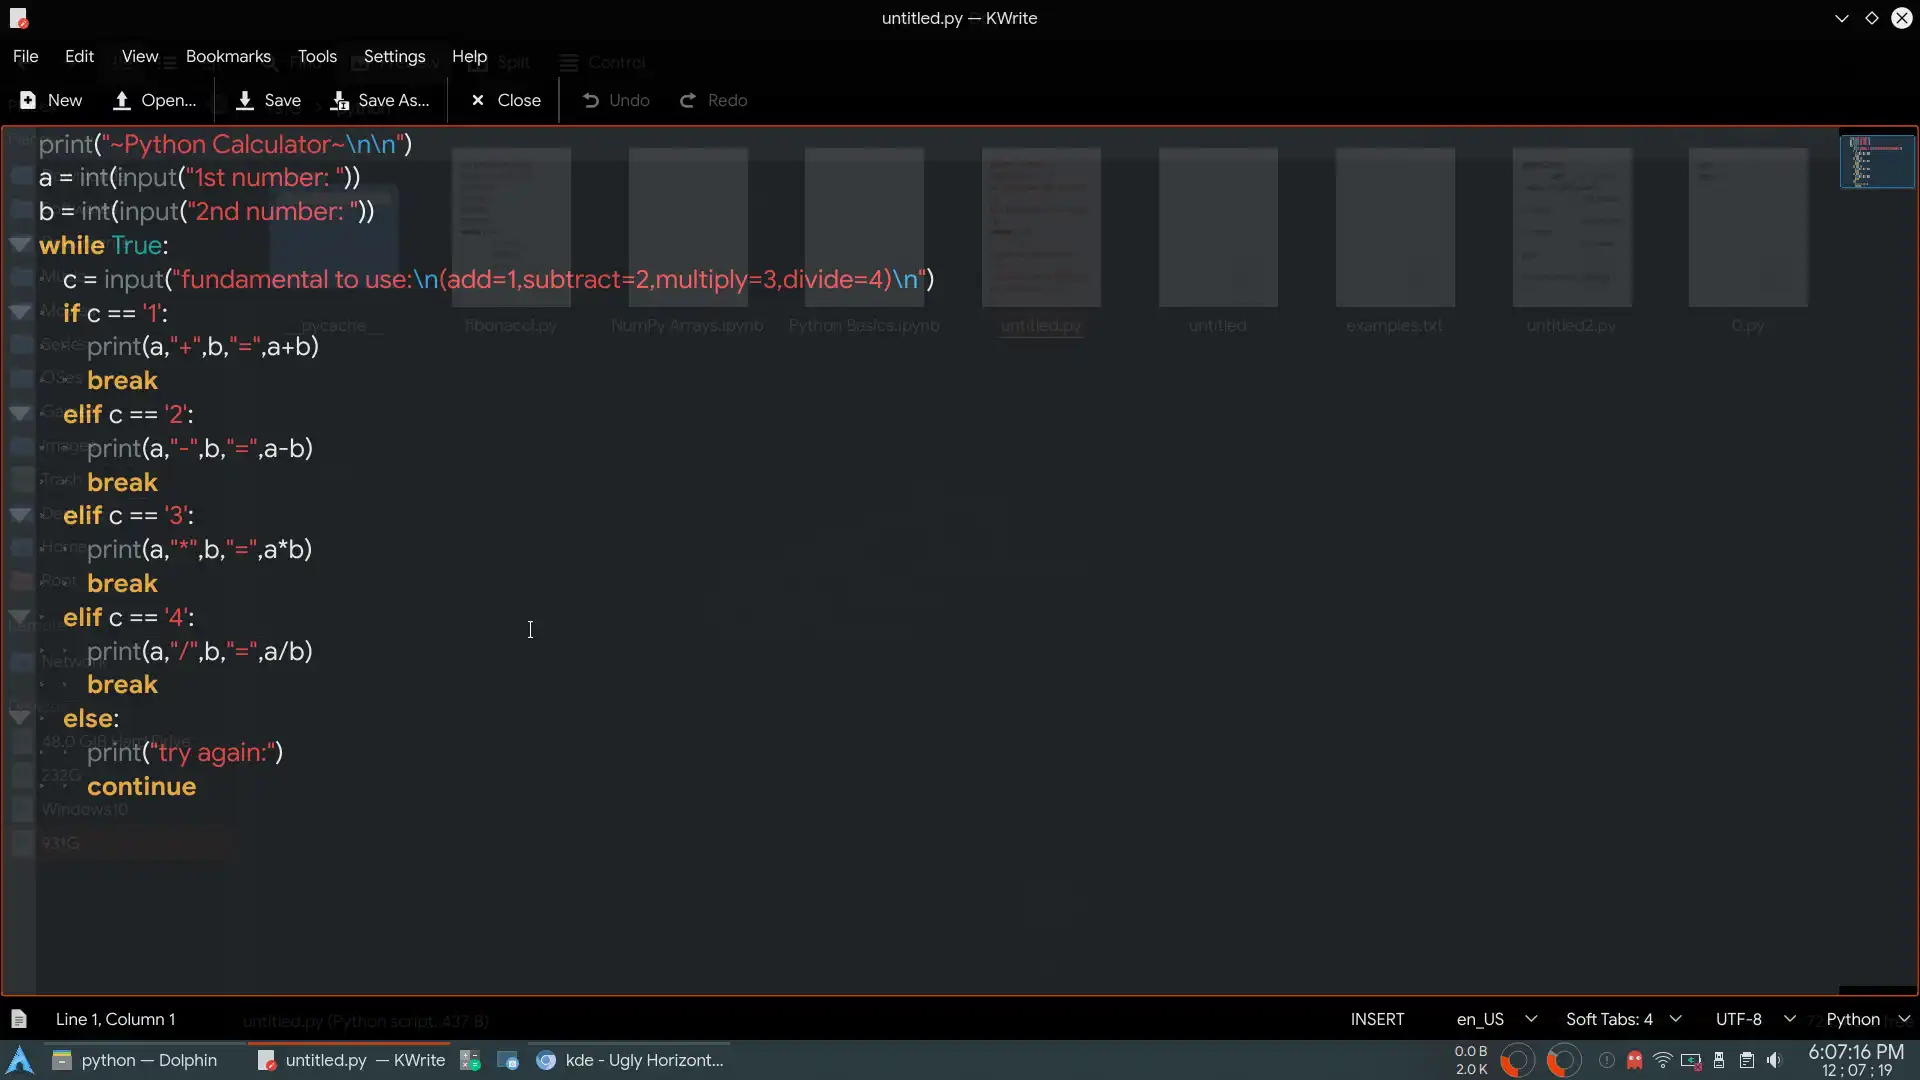Click the Open file icon
1920x1080 pixels.
pyautogui.click(x=122, y=100)
